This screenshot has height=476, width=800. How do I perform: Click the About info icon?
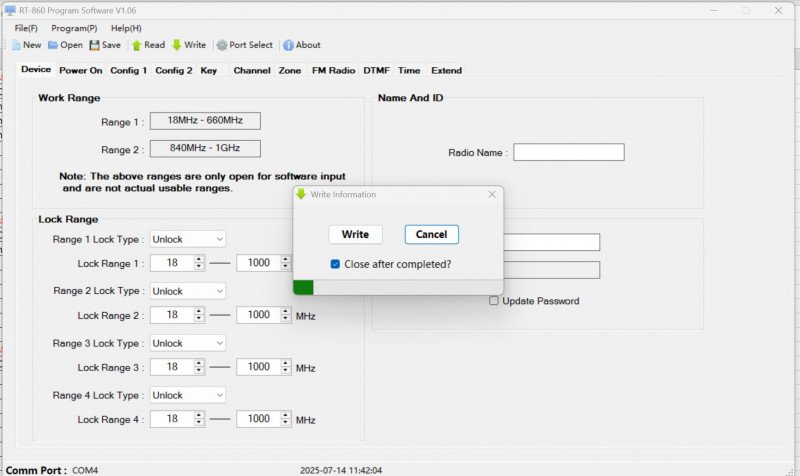pyautogui.click(x=288, y=45)
